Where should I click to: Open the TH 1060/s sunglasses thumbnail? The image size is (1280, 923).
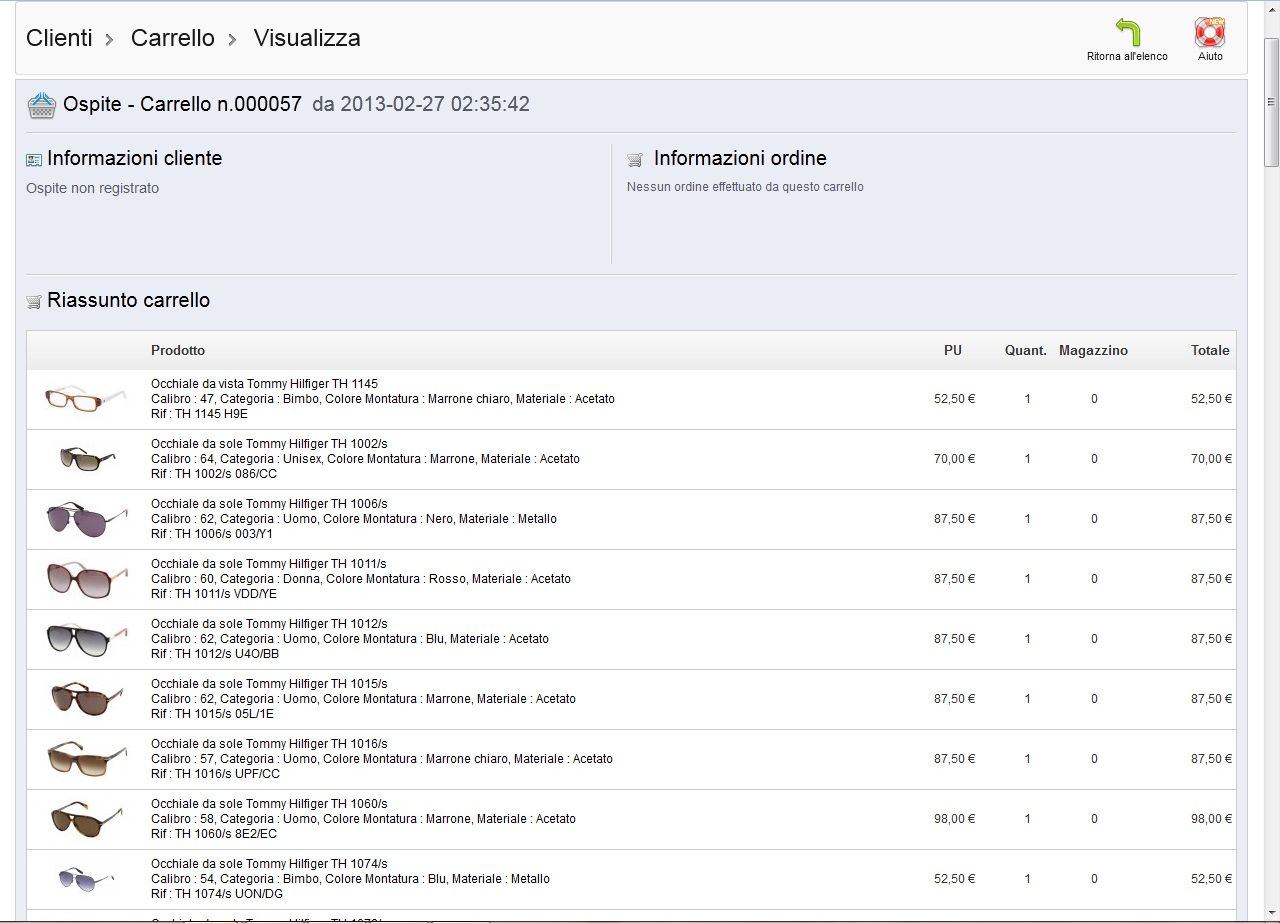tap(87, 819)
